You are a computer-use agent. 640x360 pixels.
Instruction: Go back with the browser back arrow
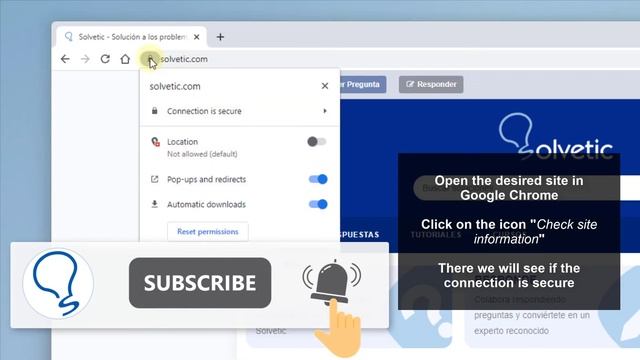tap(65, 59)
